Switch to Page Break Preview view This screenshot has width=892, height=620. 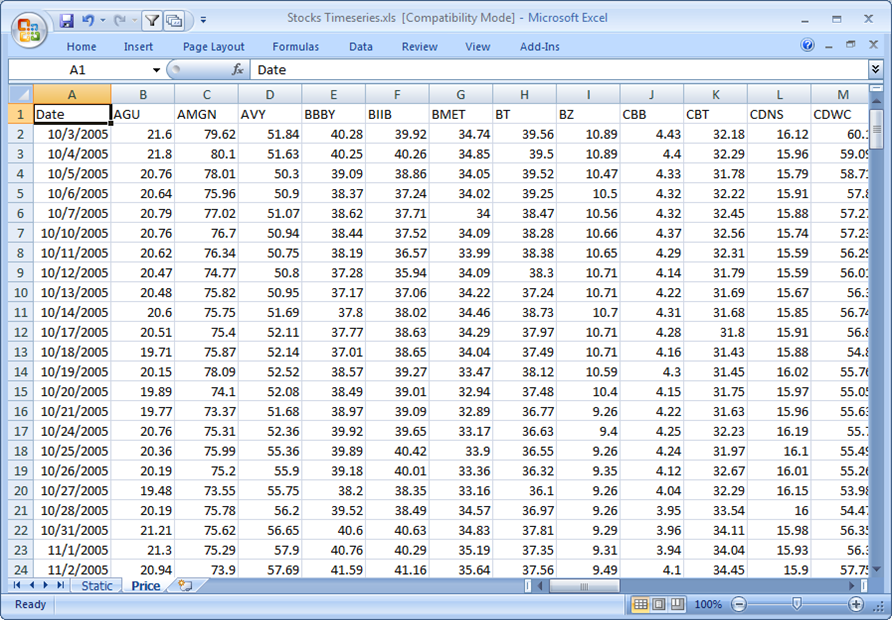(677, 604)
